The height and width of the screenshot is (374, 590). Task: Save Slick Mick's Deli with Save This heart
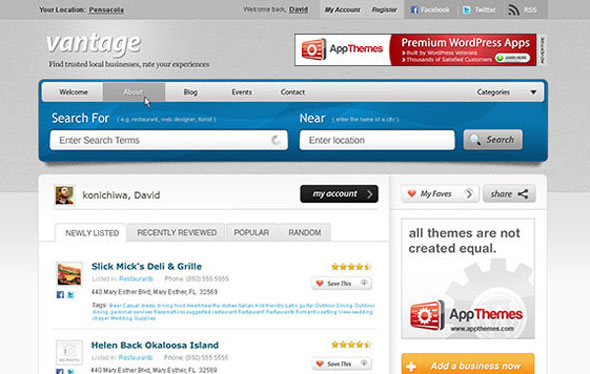341,283
